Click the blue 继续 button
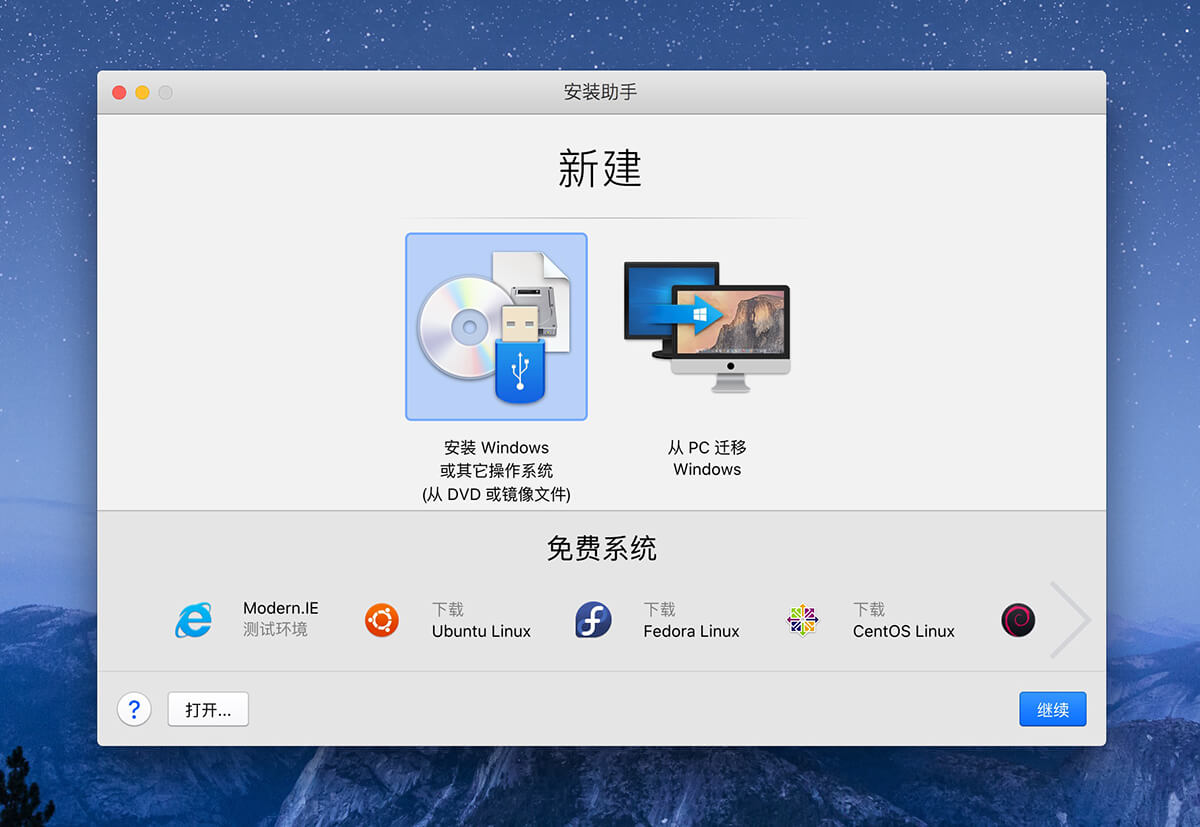Screen dimensions: 1200x827 [x=1053, y=709]
